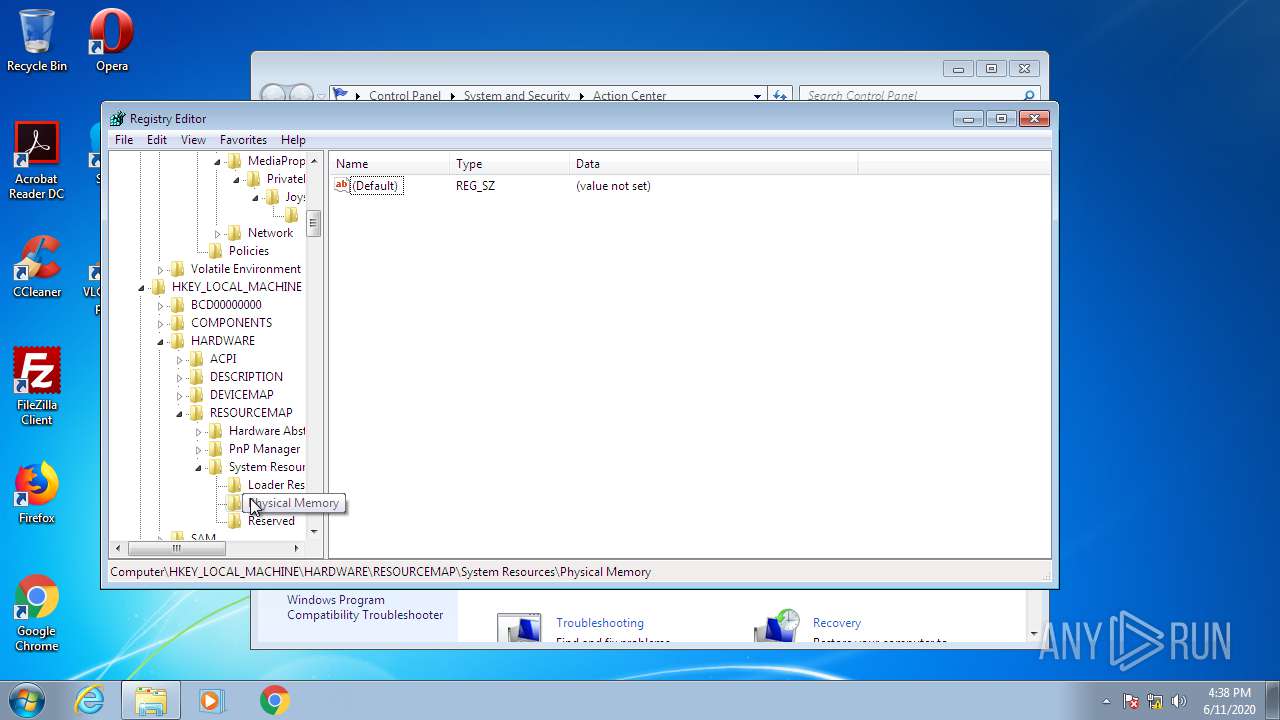Viewport: 1280px width, 720px height.
Task: Select the HARDWARE folder icon
Action: click(178, 341)
